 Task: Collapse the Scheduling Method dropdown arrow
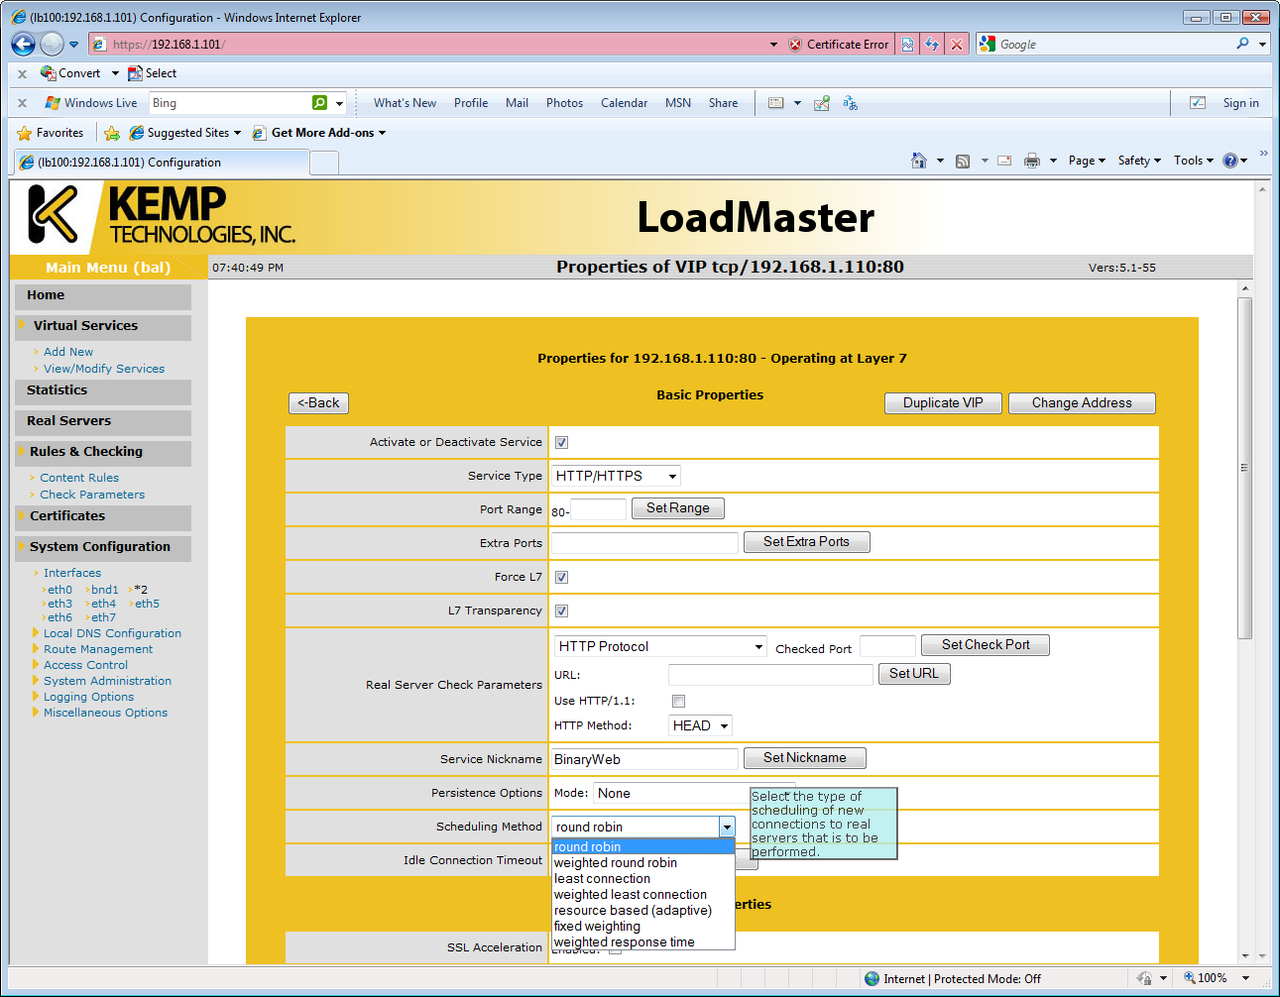pos(727,827)
